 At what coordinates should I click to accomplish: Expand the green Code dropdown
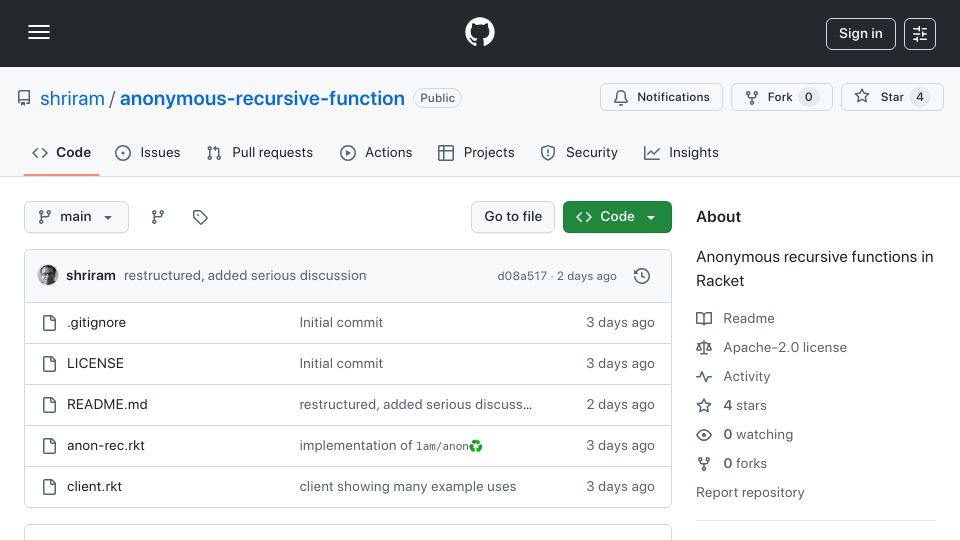[x=617, y=217]
